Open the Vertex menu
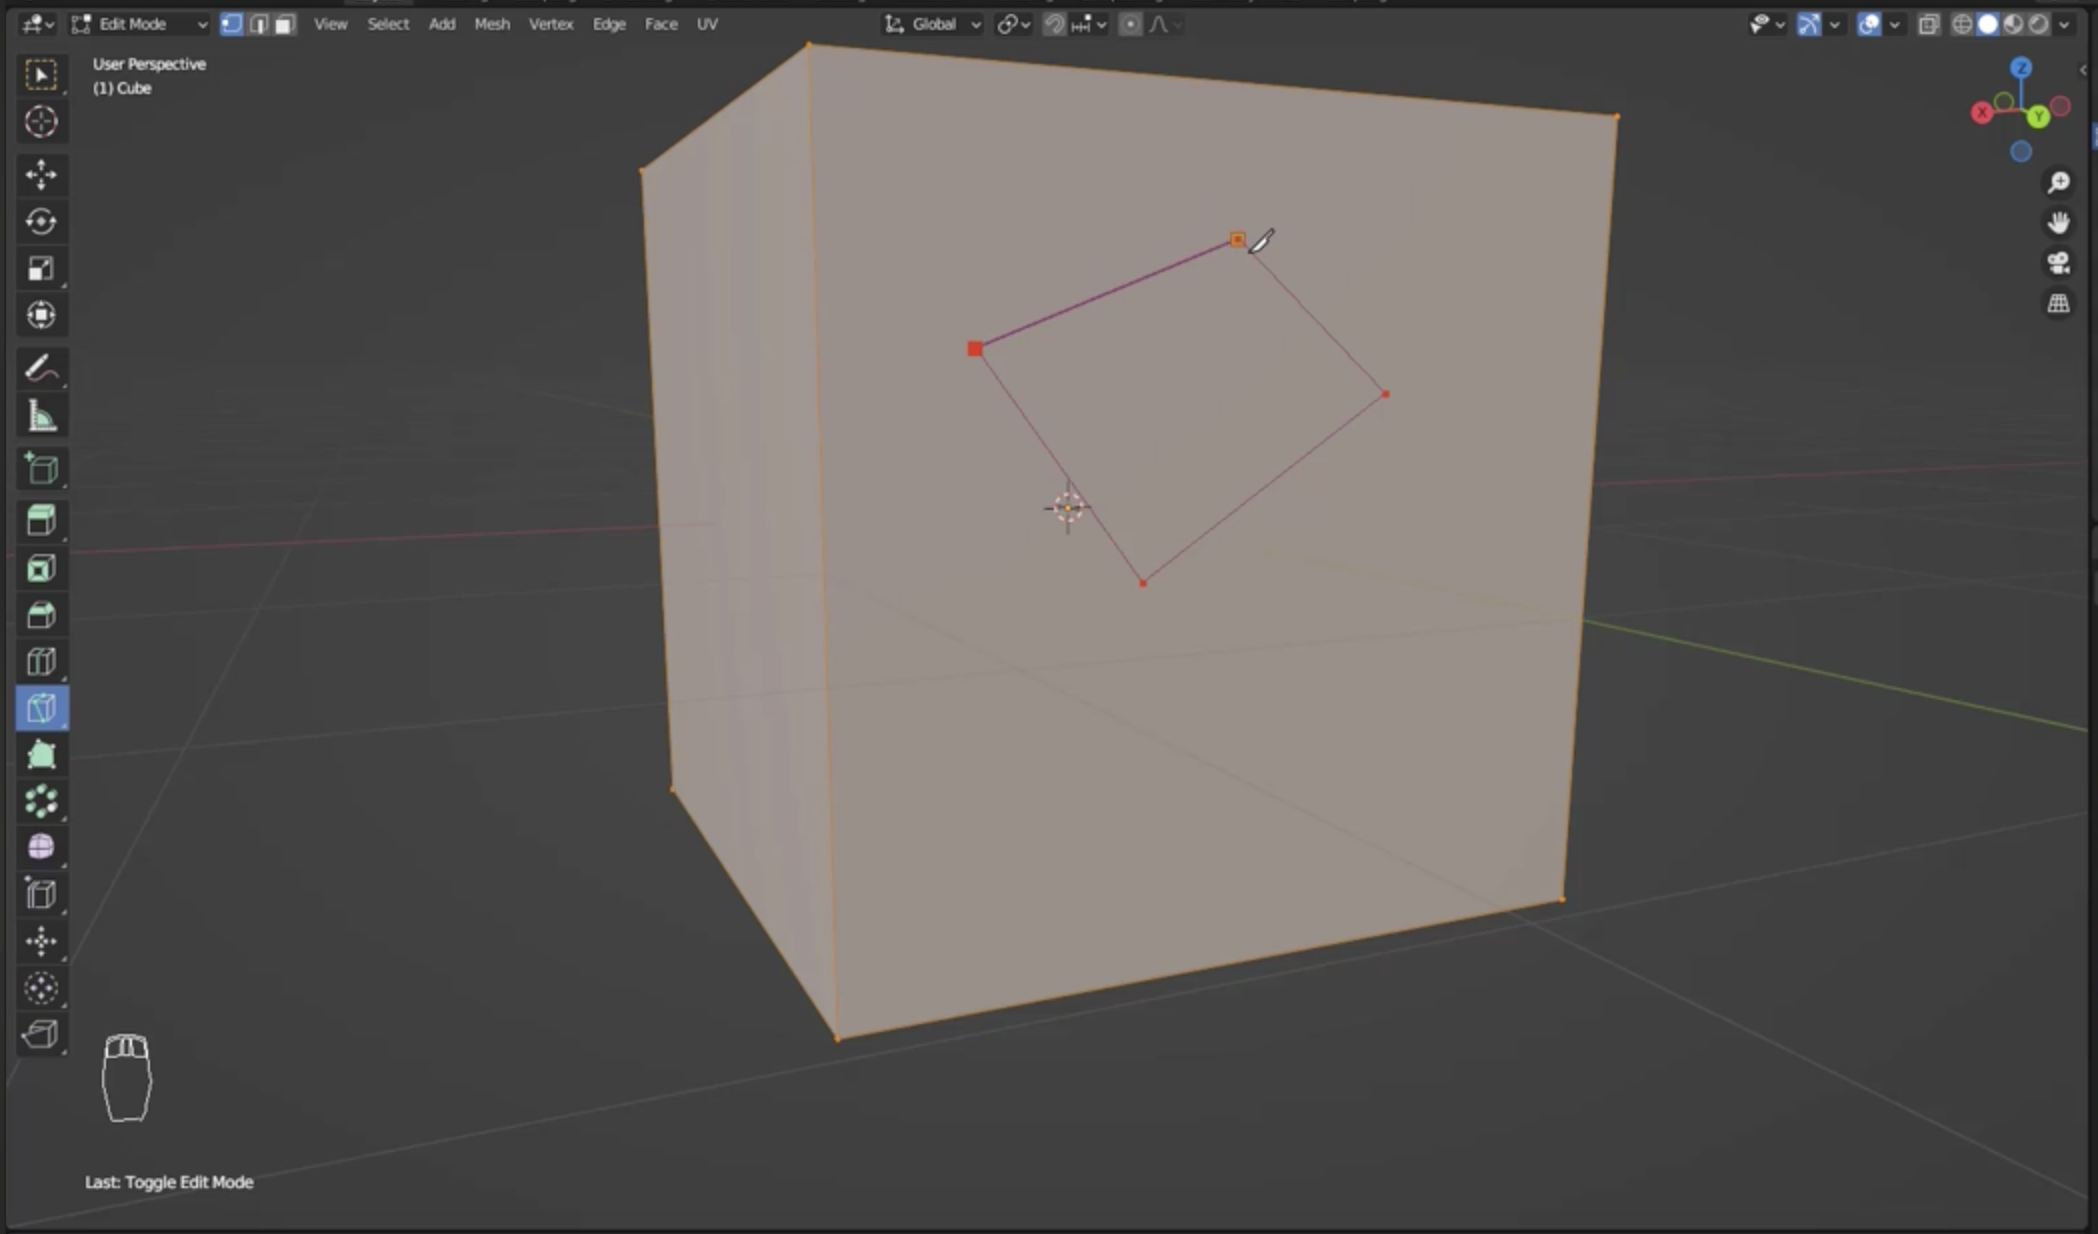 coord(550,24)
